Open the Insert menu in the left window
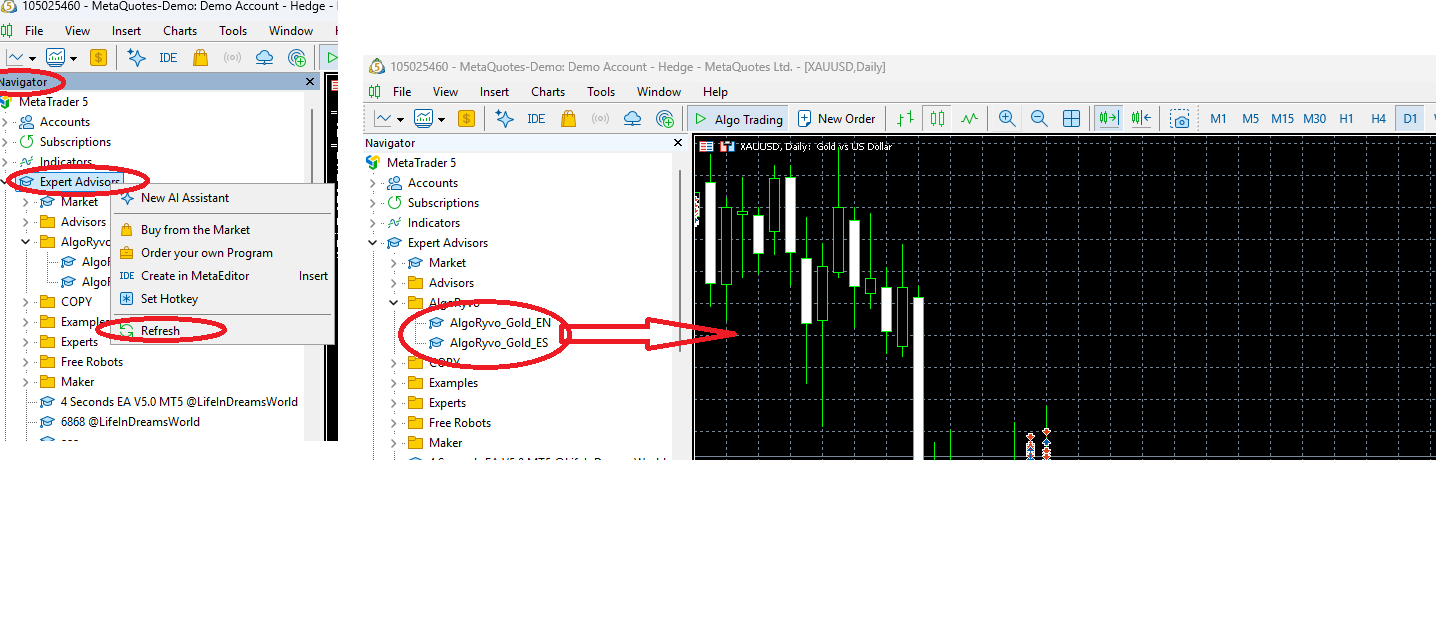Screen dimensions: 1436x622 point(126,31)
